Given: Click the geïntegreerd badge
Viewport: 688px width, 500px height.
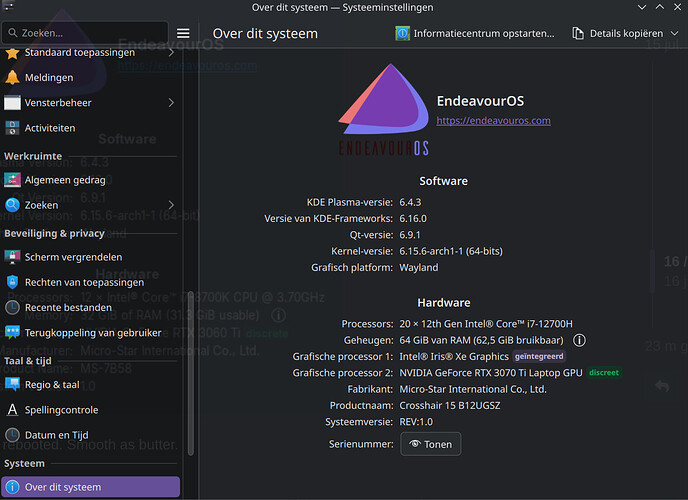Looking at the screenshot, I should [x=539, y=356].
